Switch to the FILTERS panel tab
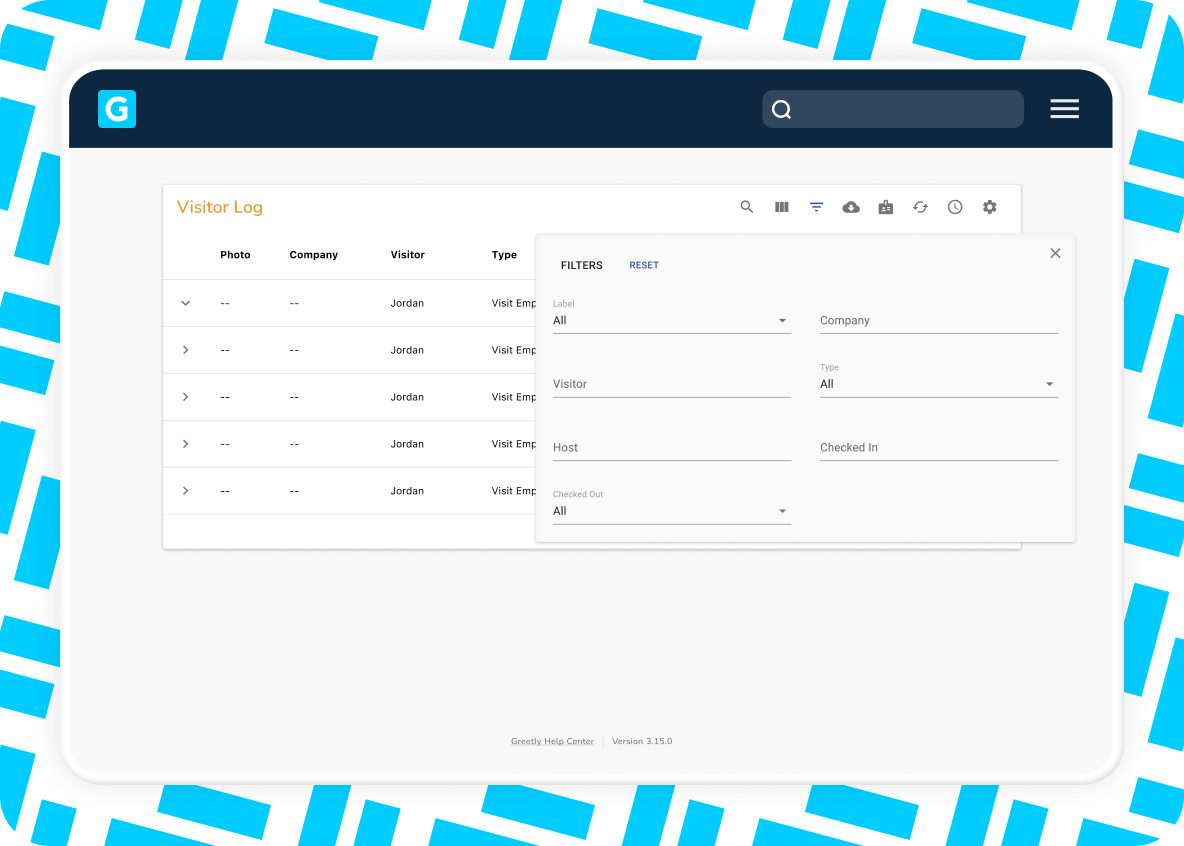The image size is (1184, 846). [x=581, y=265]
